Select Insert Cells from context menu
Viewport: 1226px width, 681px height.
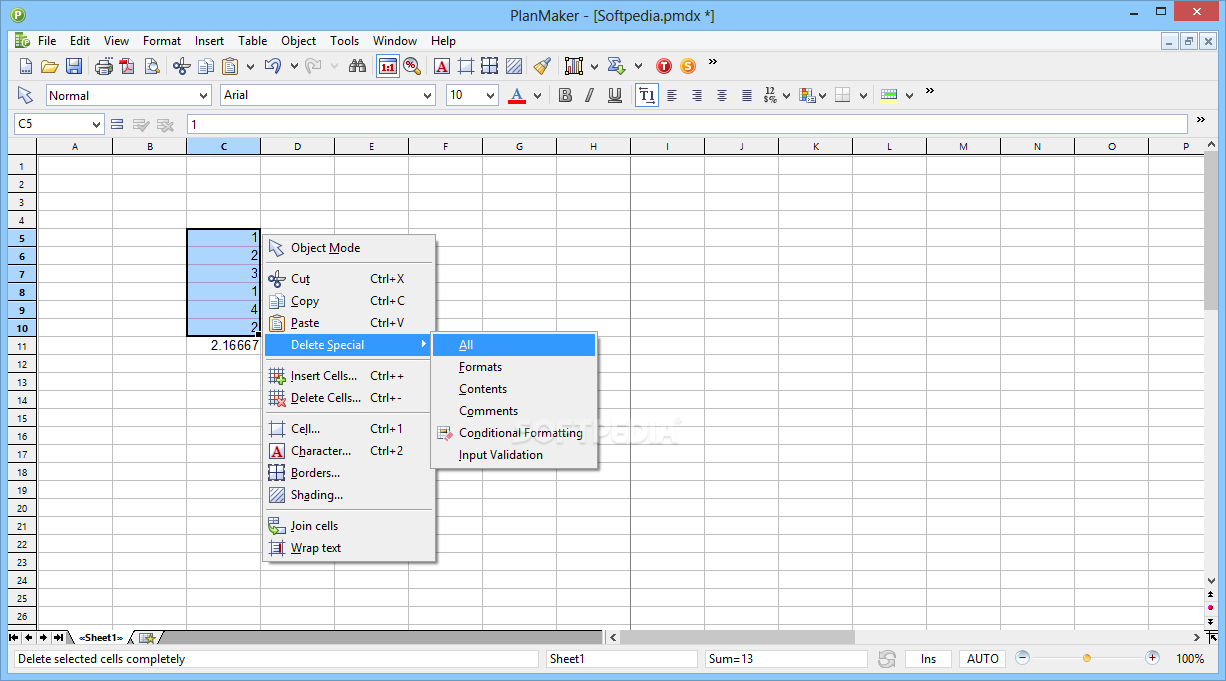(x=348, y=376)
